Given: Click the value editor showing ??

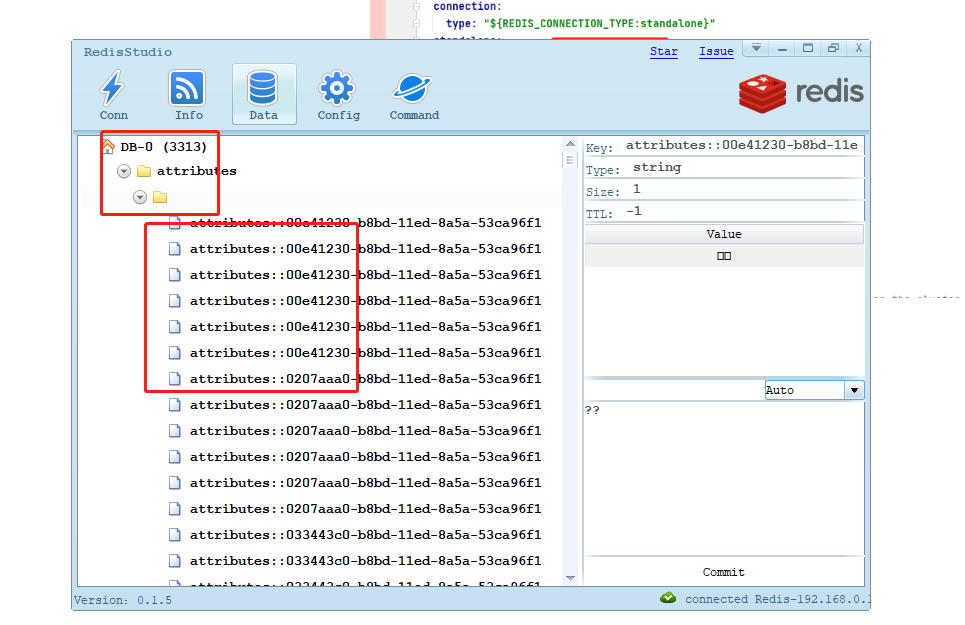Looking at the screenshot, I should (x=724, y=479).
